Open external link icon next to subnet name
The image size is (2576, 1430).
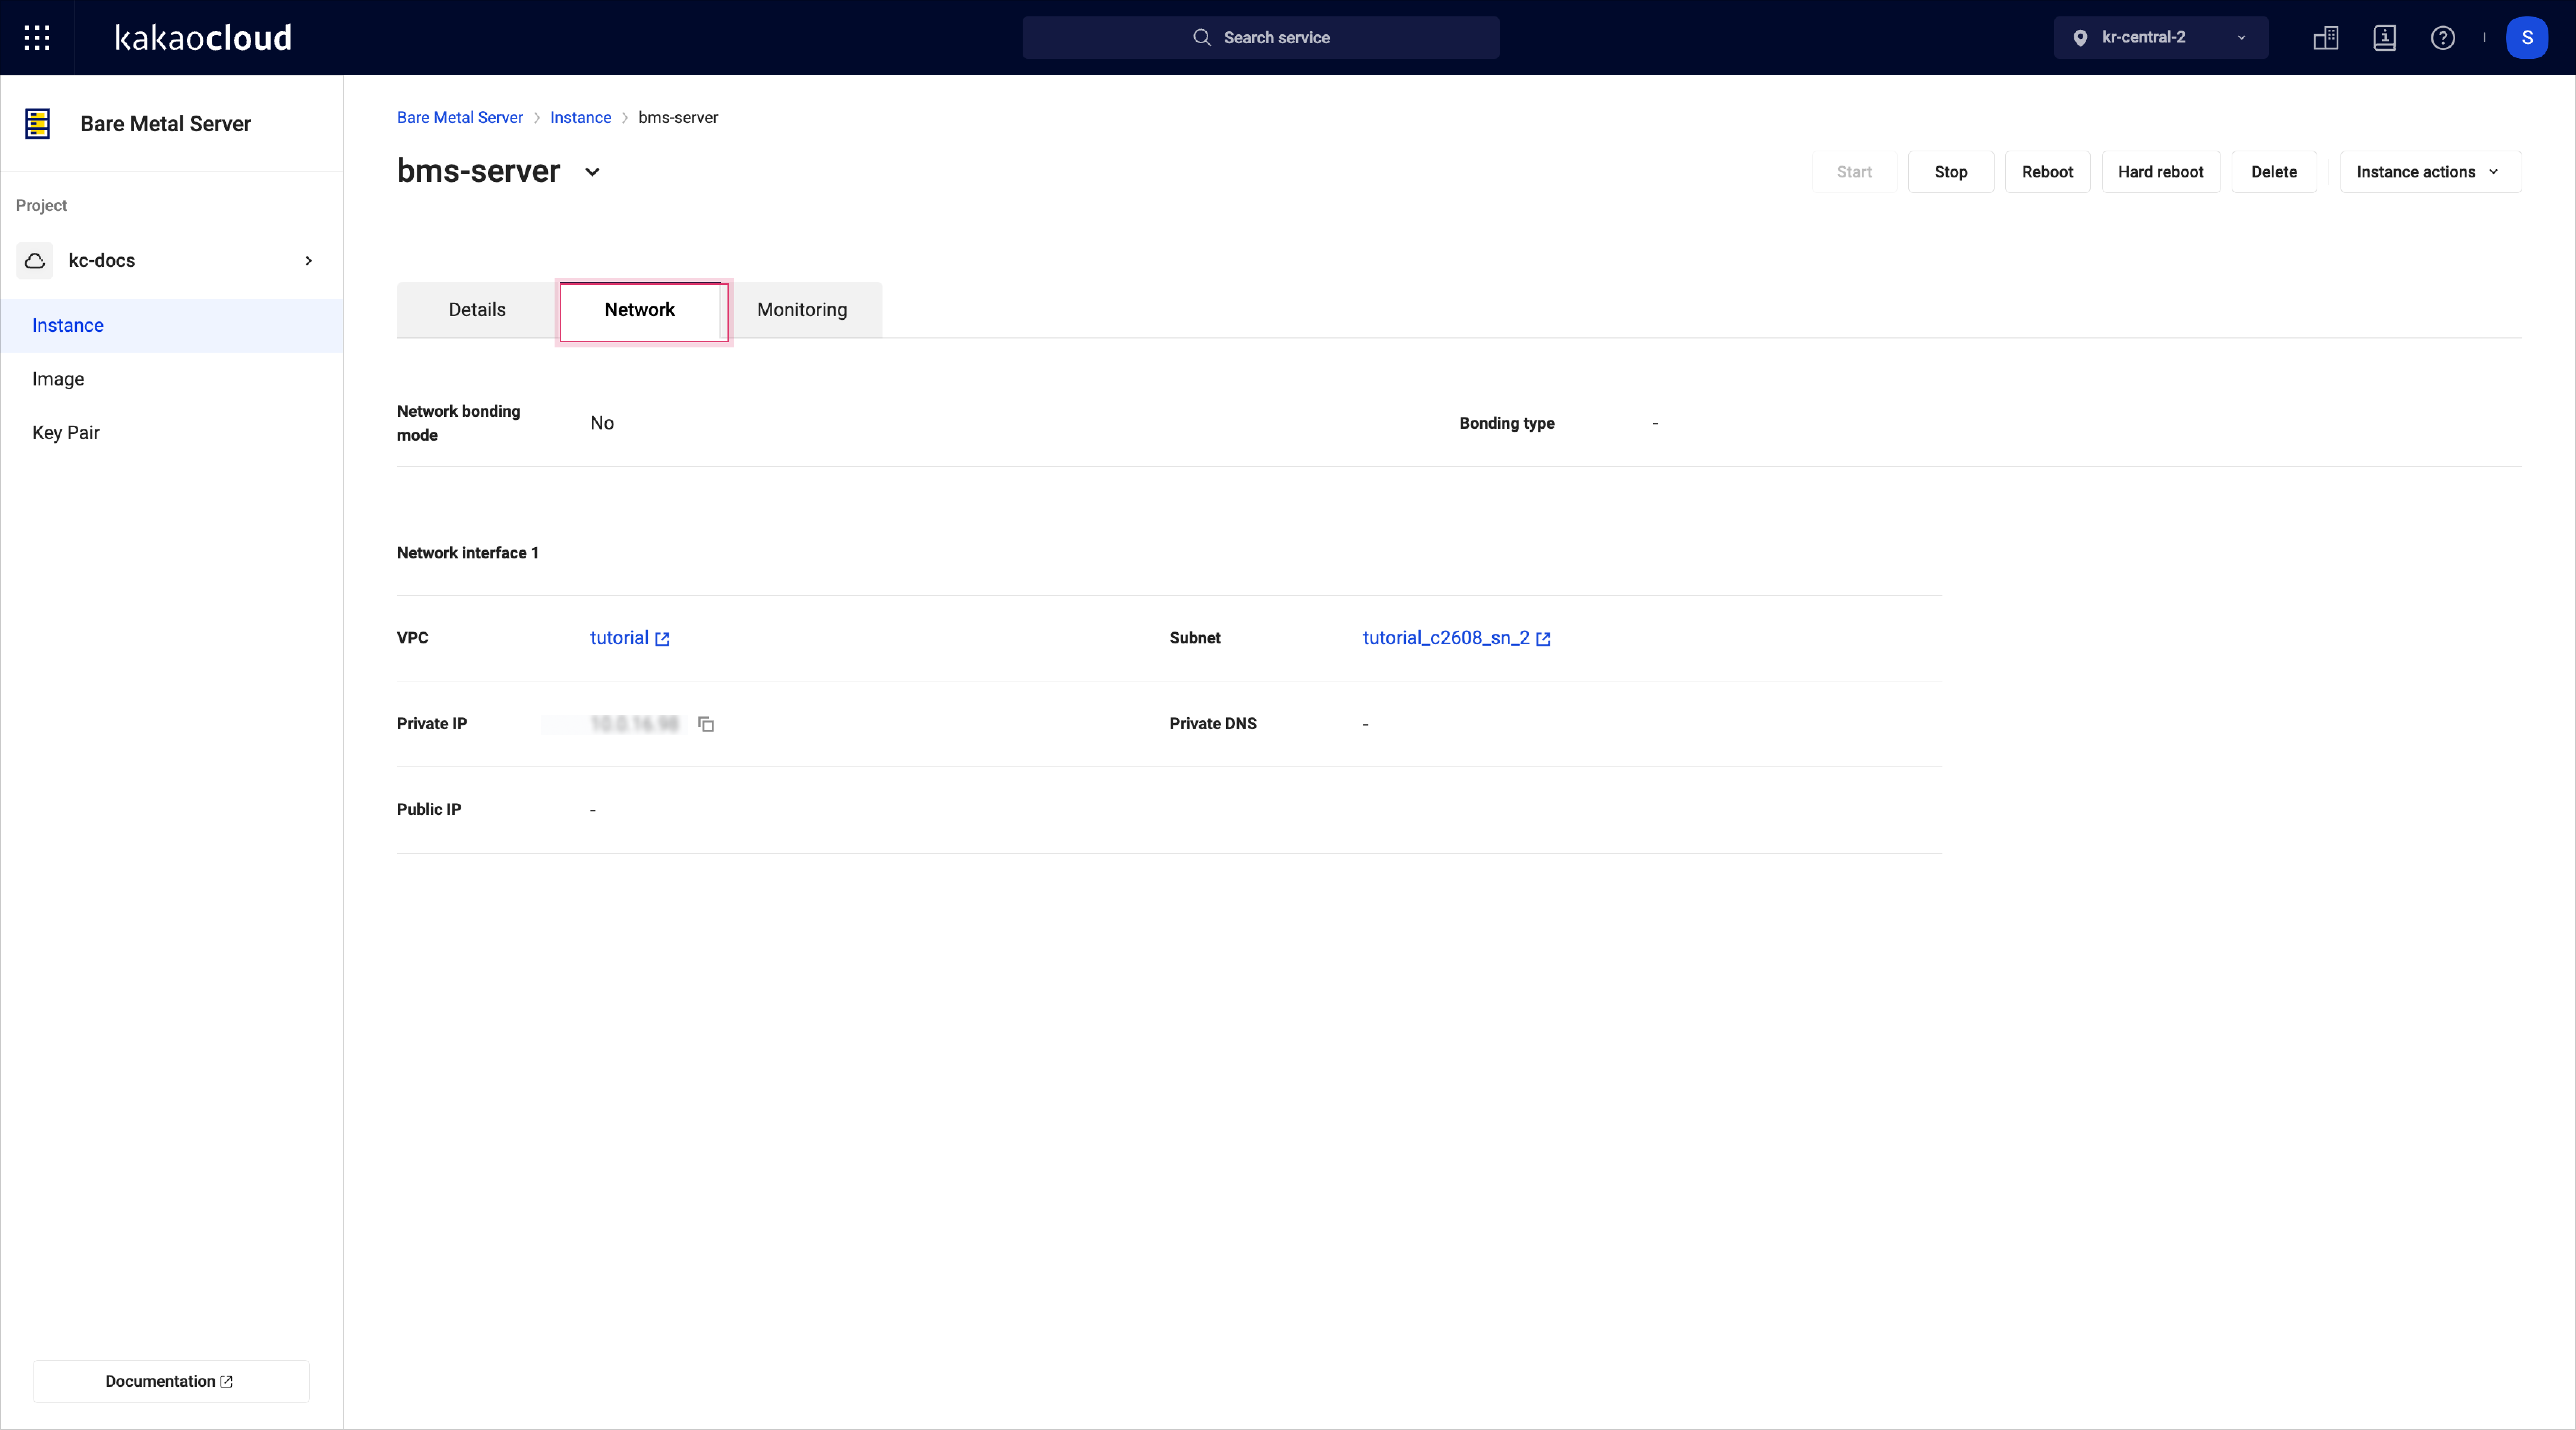tap(1543, 639)
